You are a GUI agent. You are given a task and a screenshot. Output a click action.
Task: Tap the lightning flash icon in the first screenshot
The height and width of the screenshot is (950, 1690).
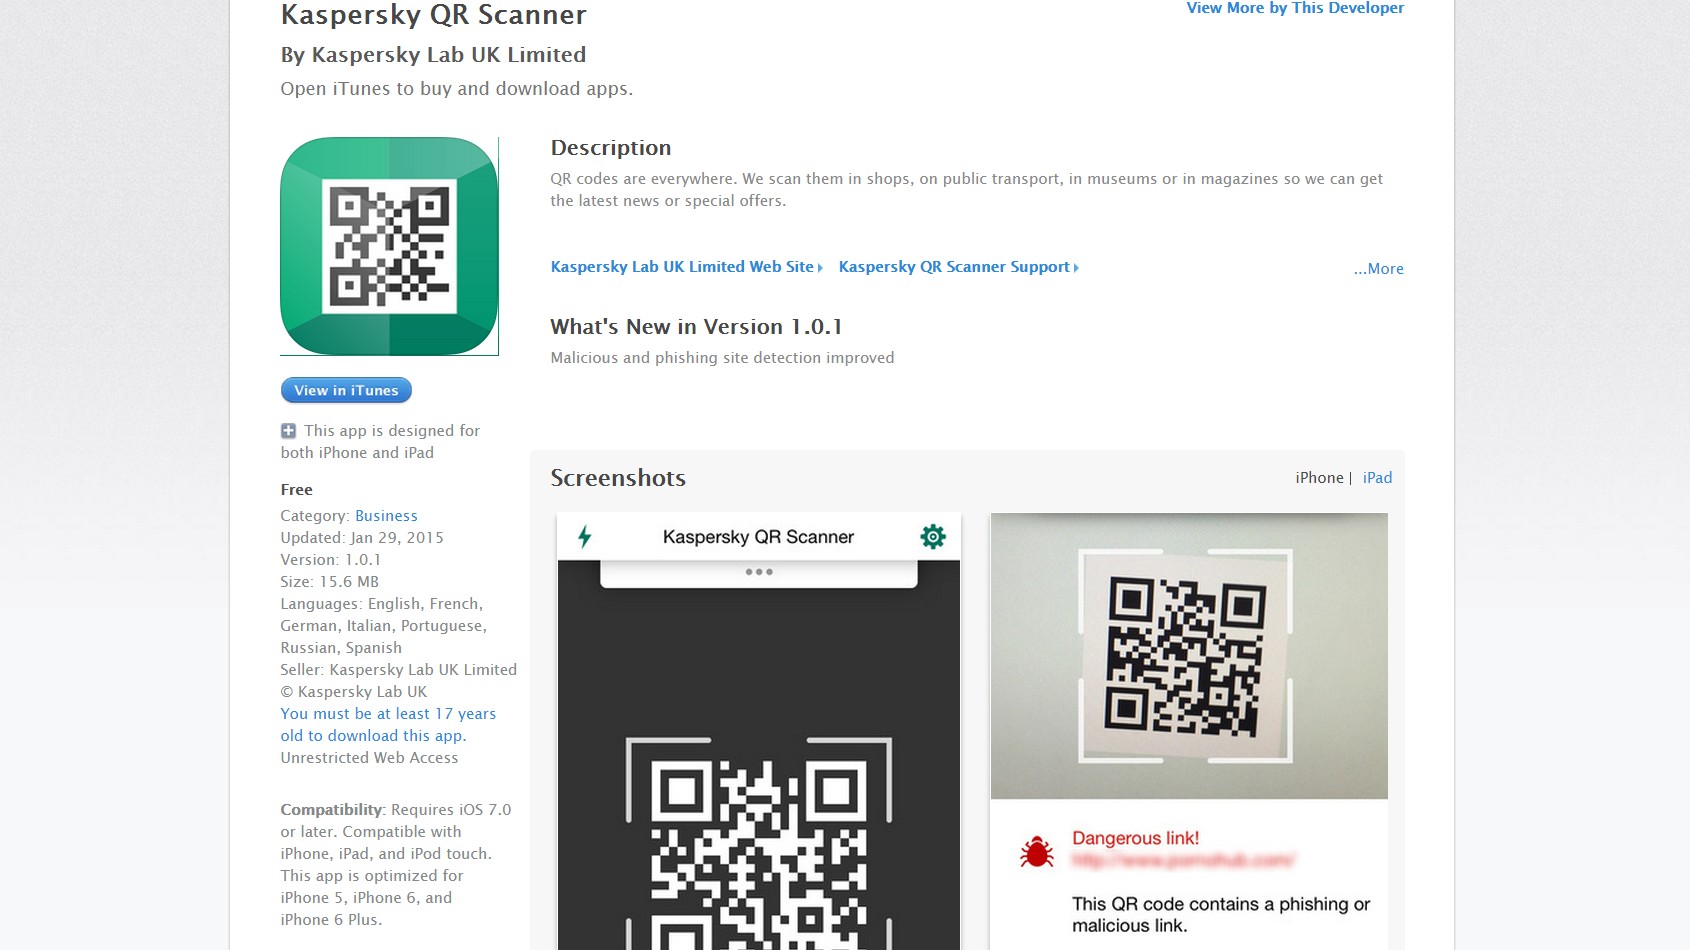point(585,537)
